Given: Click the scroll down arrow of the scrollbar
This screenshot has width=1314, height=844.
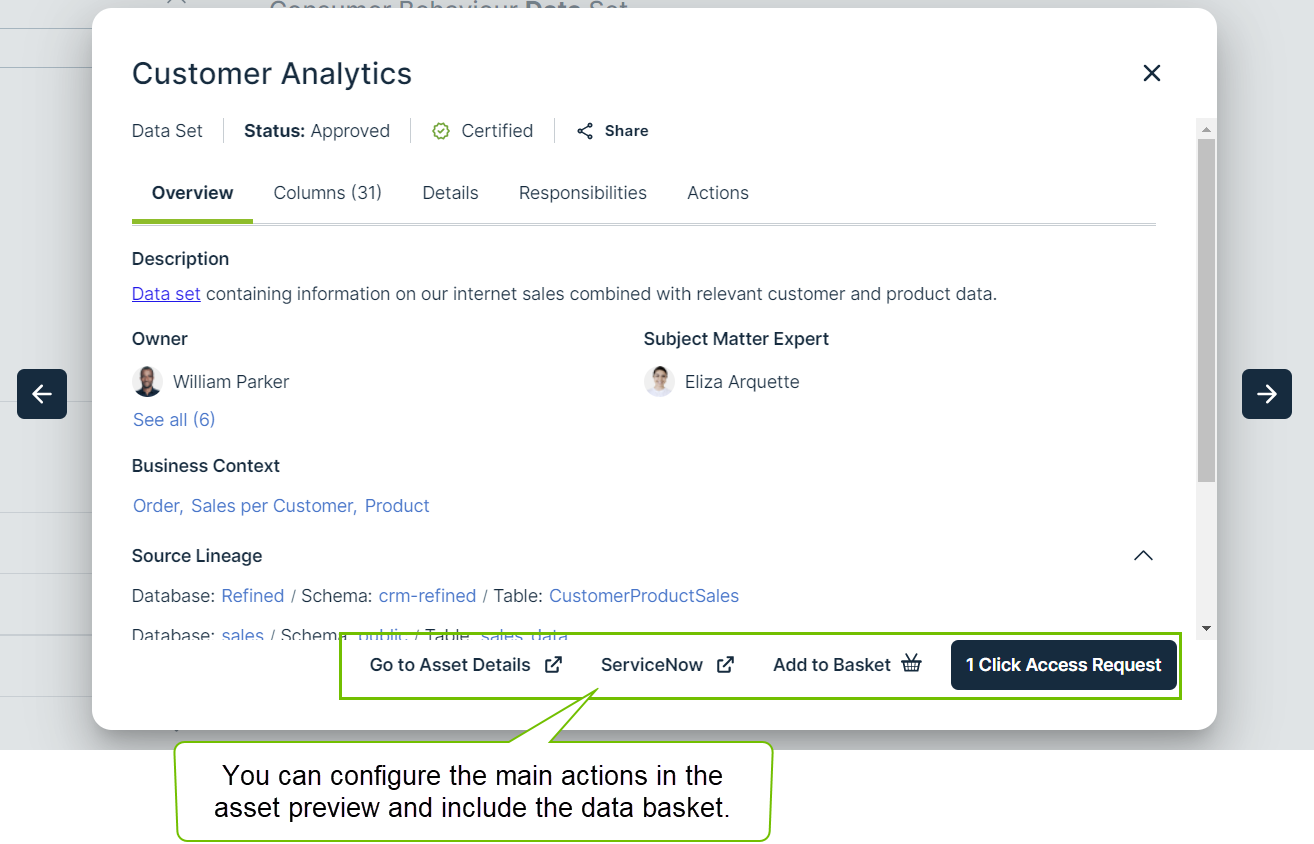Looking at the screenshot, I should [1206, 628].
